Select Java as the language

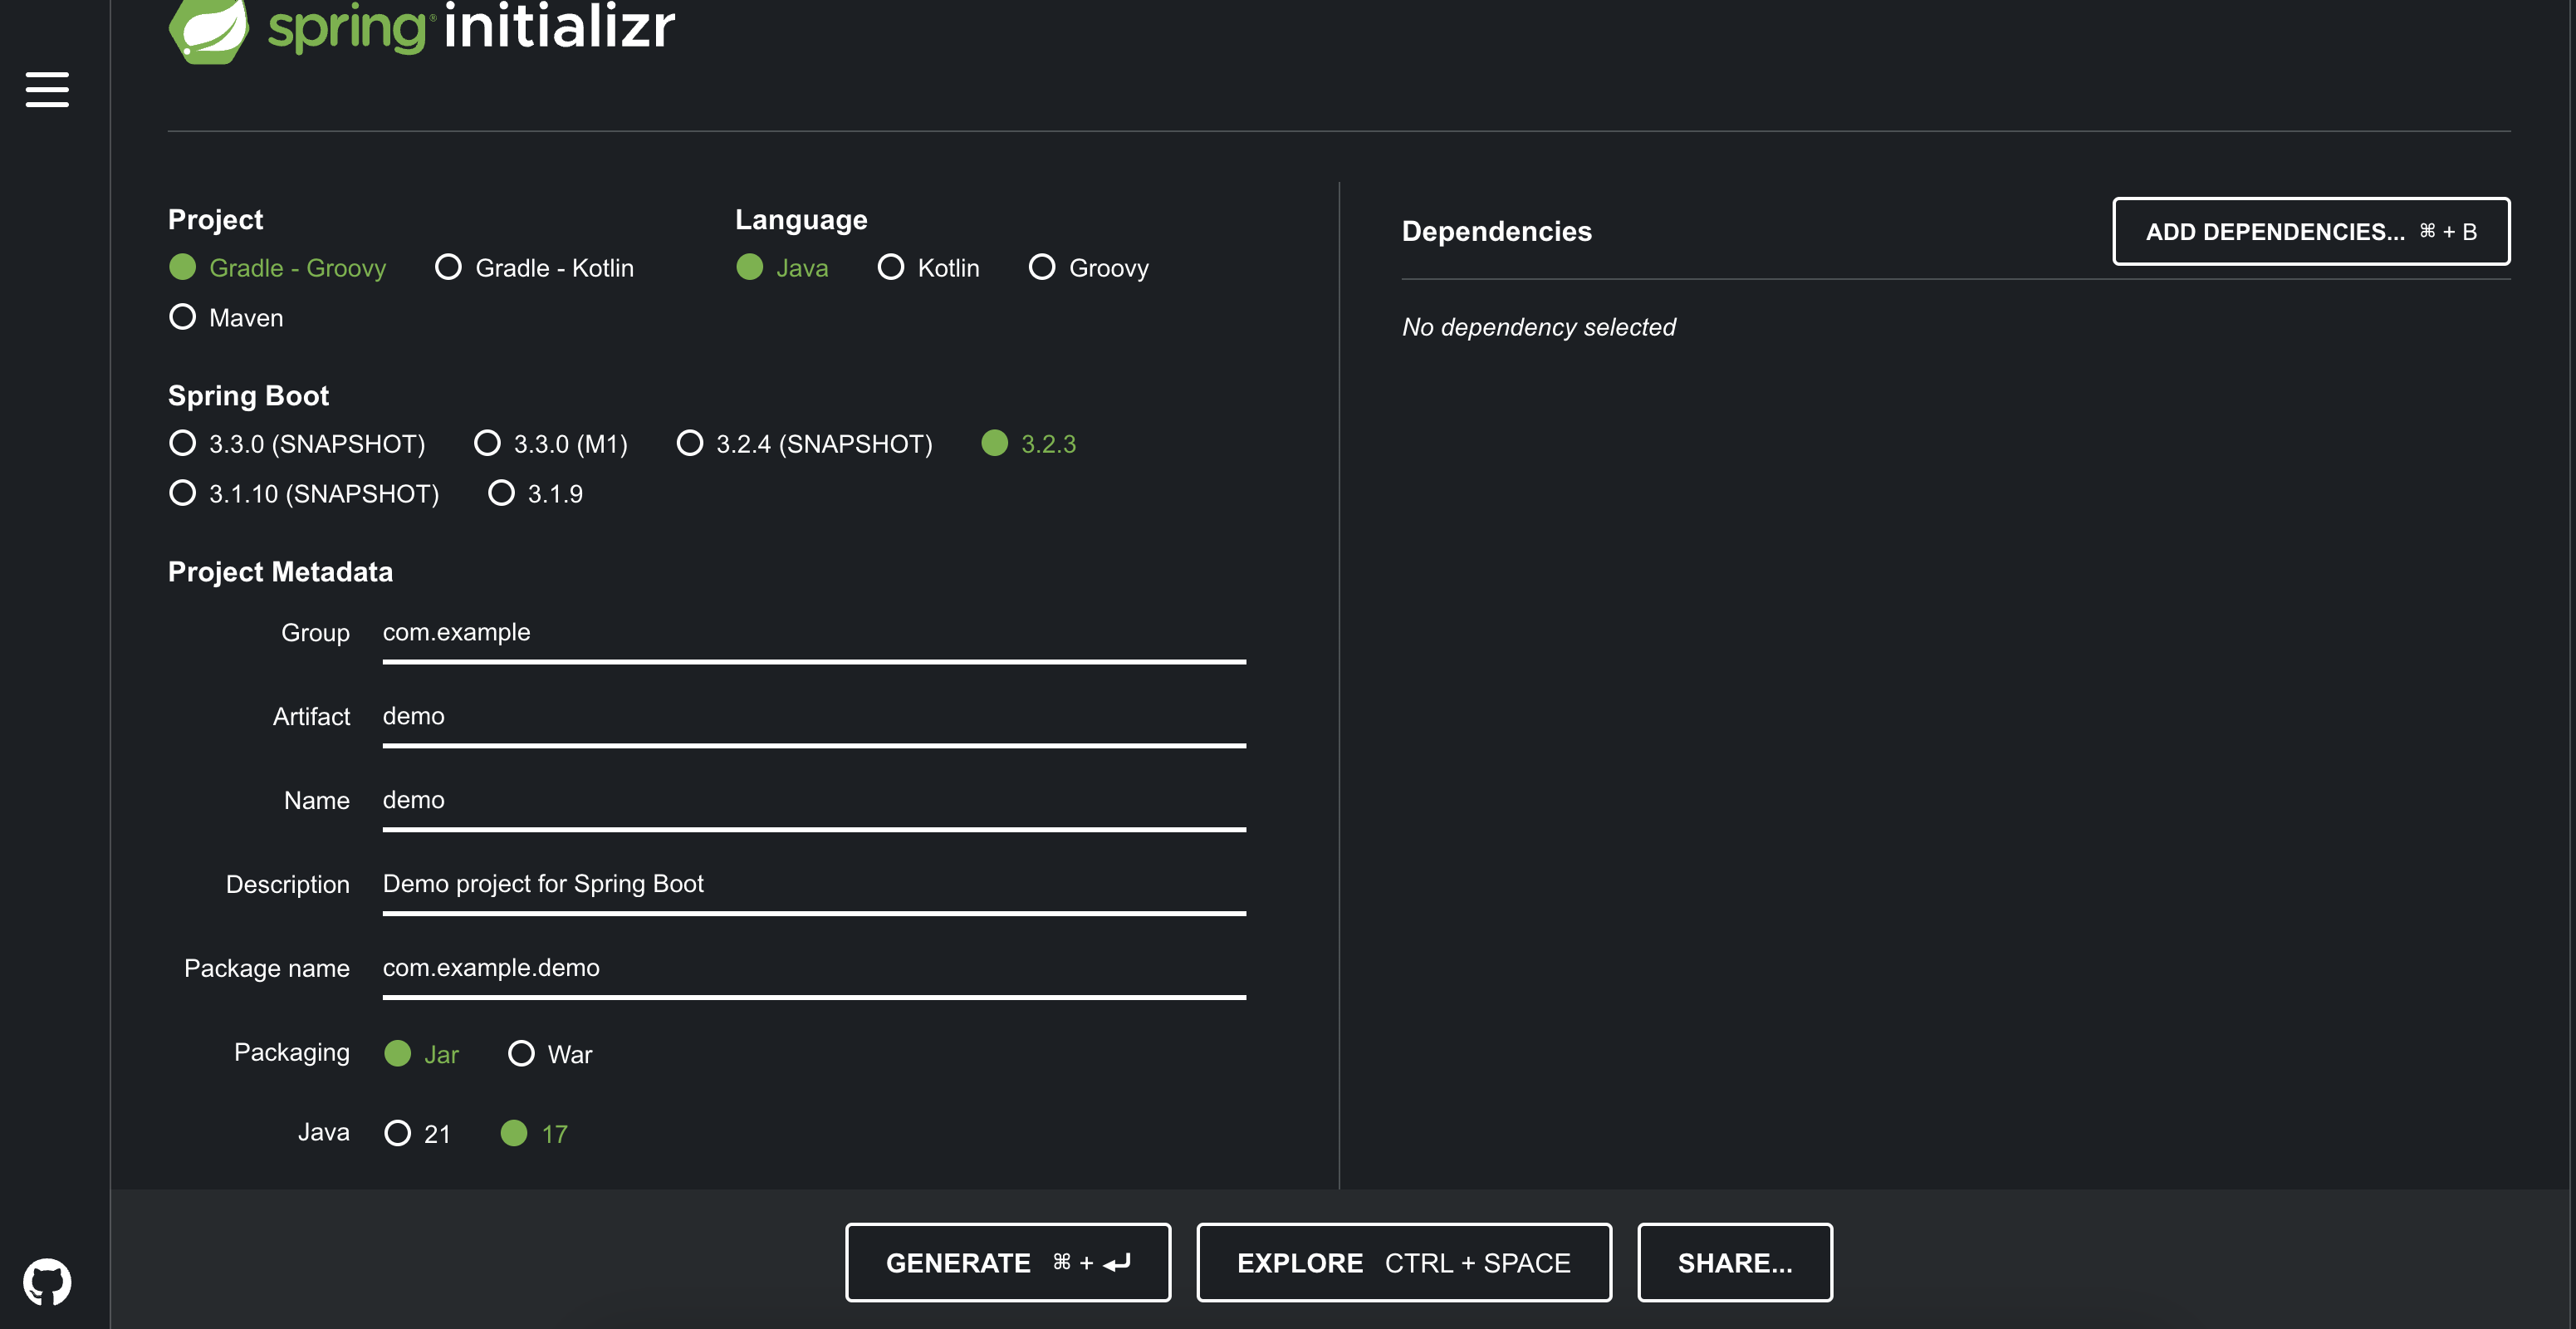click(782, 268)
